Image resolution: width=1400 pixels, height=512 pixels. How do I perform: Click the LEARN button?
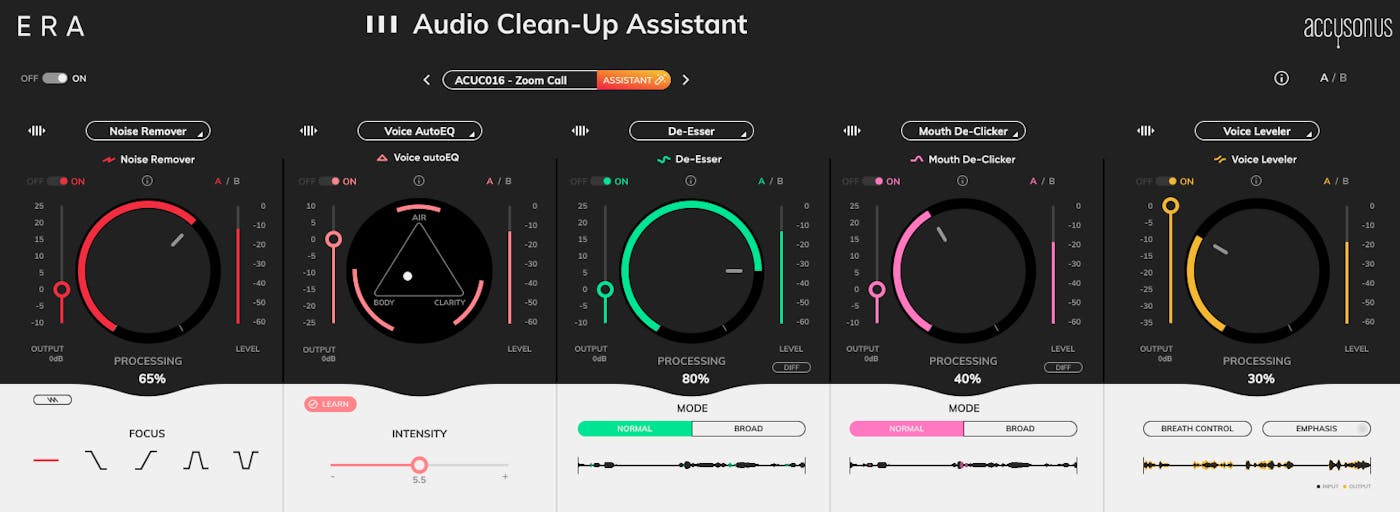click(x=330, y=404)
